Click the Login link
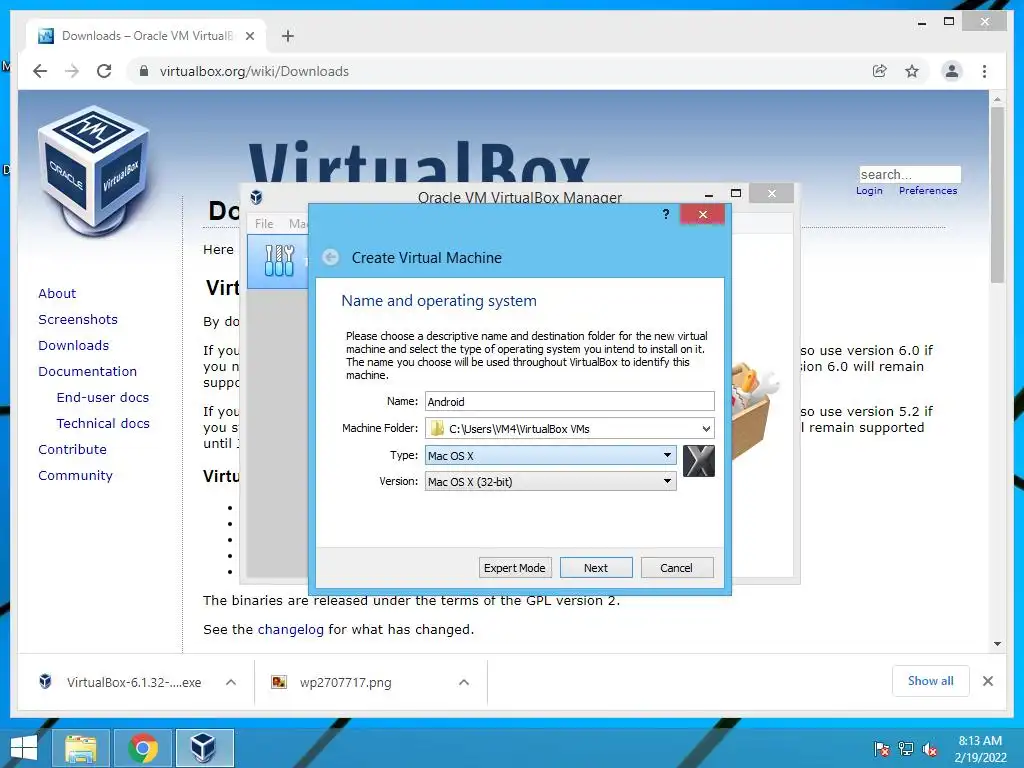1024x768 pixels. [869, 191]
